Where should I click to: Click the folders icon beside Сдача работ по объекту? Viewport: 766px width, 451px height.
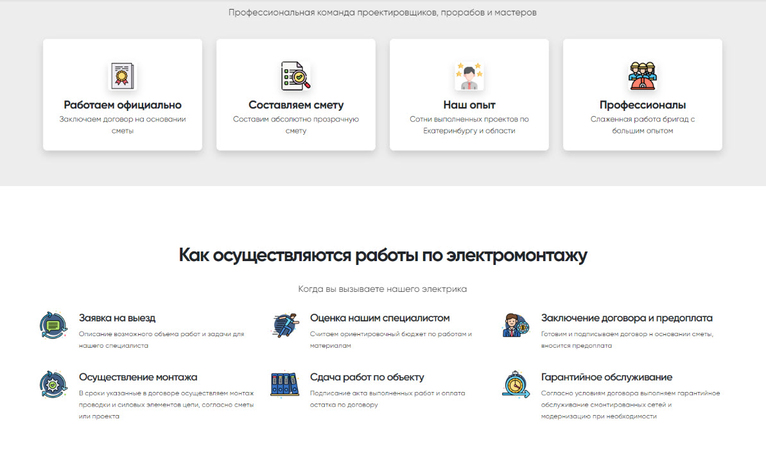coord(285,384)
